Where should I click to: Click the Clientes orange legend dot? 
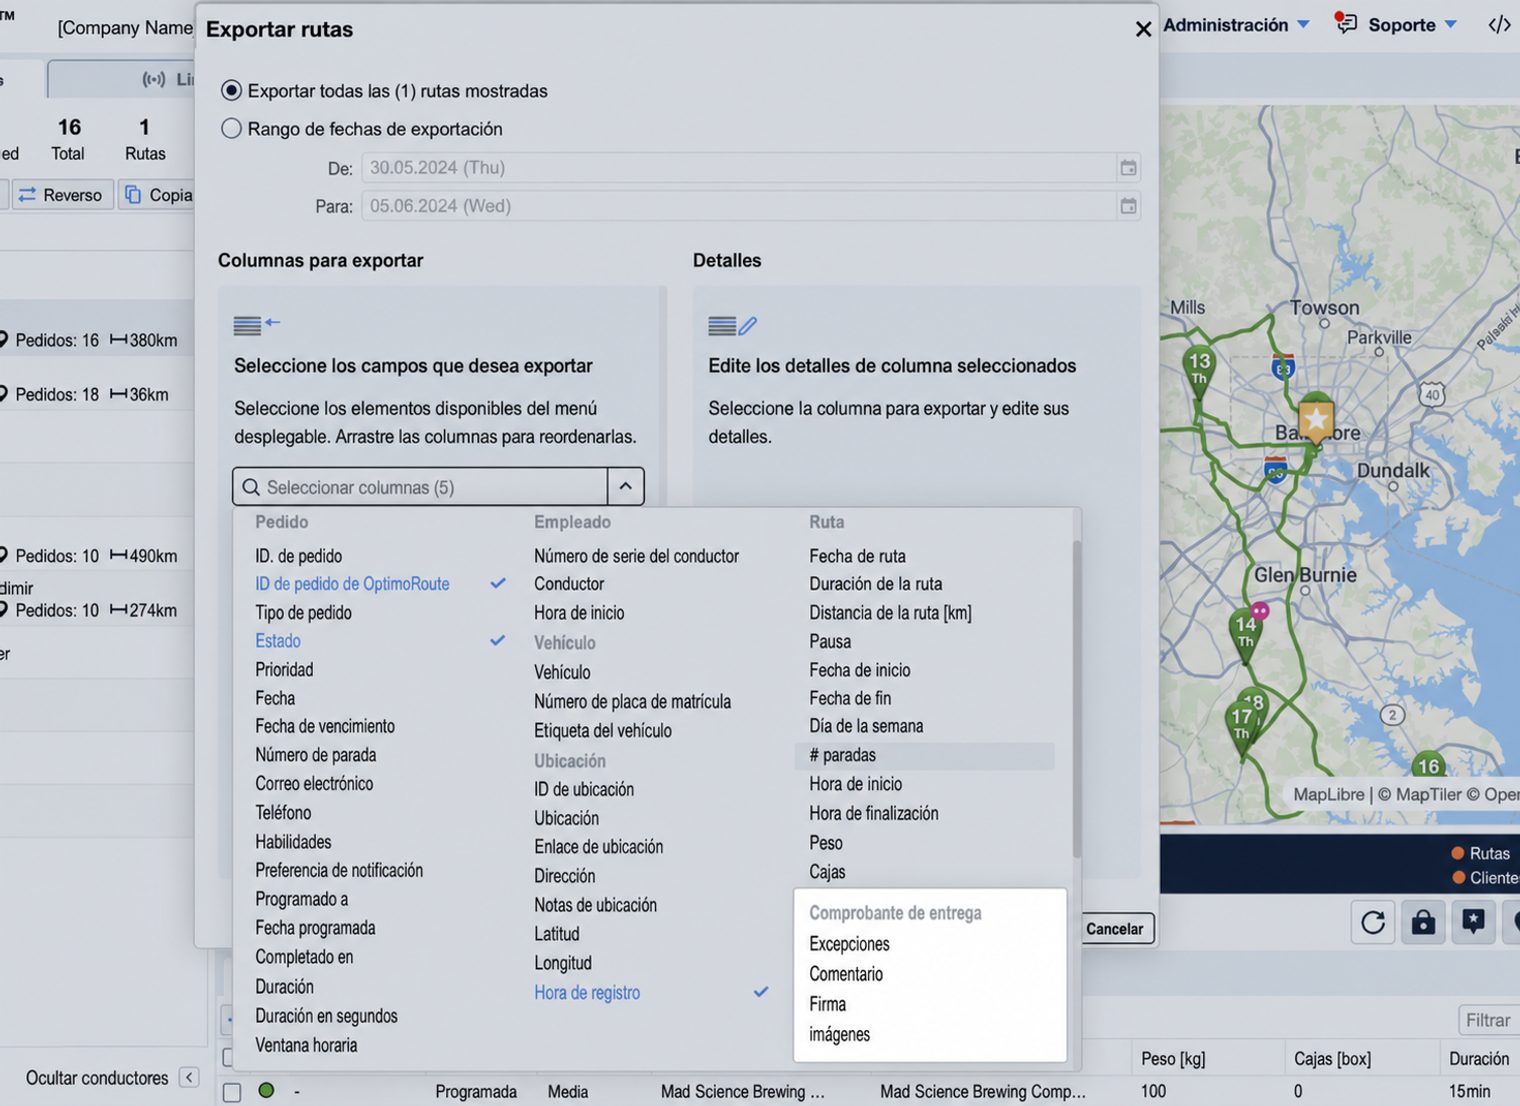pos(1458,878)
